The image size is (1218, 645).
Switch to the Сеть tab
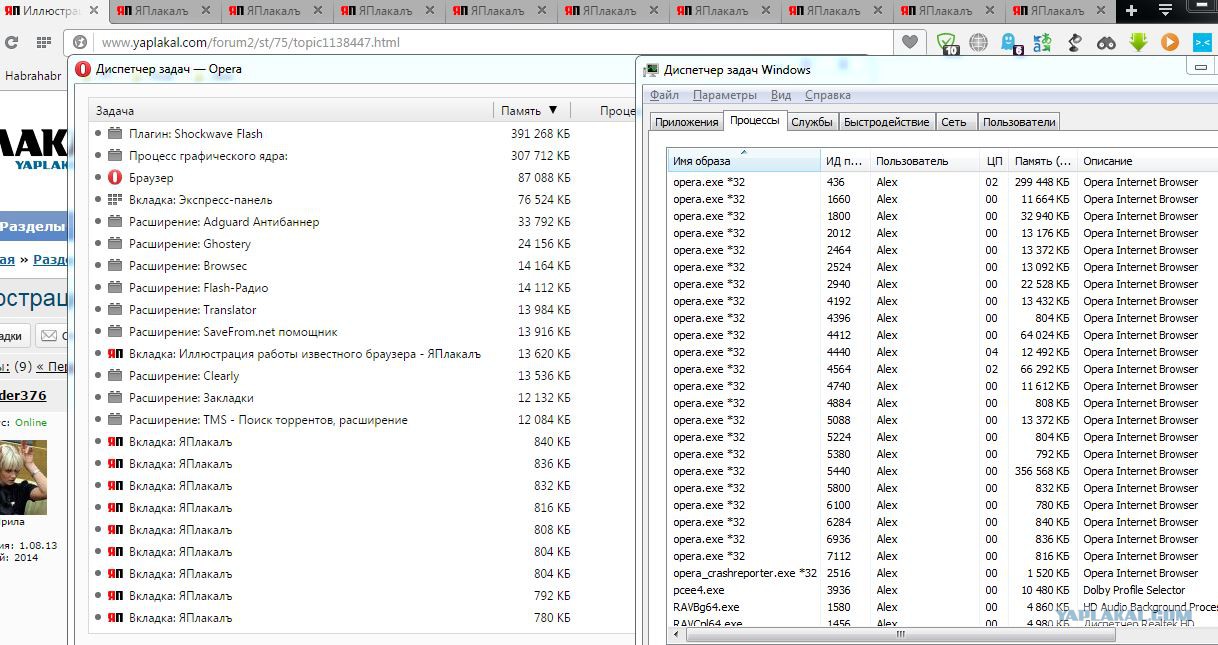[x=954, y=122]
